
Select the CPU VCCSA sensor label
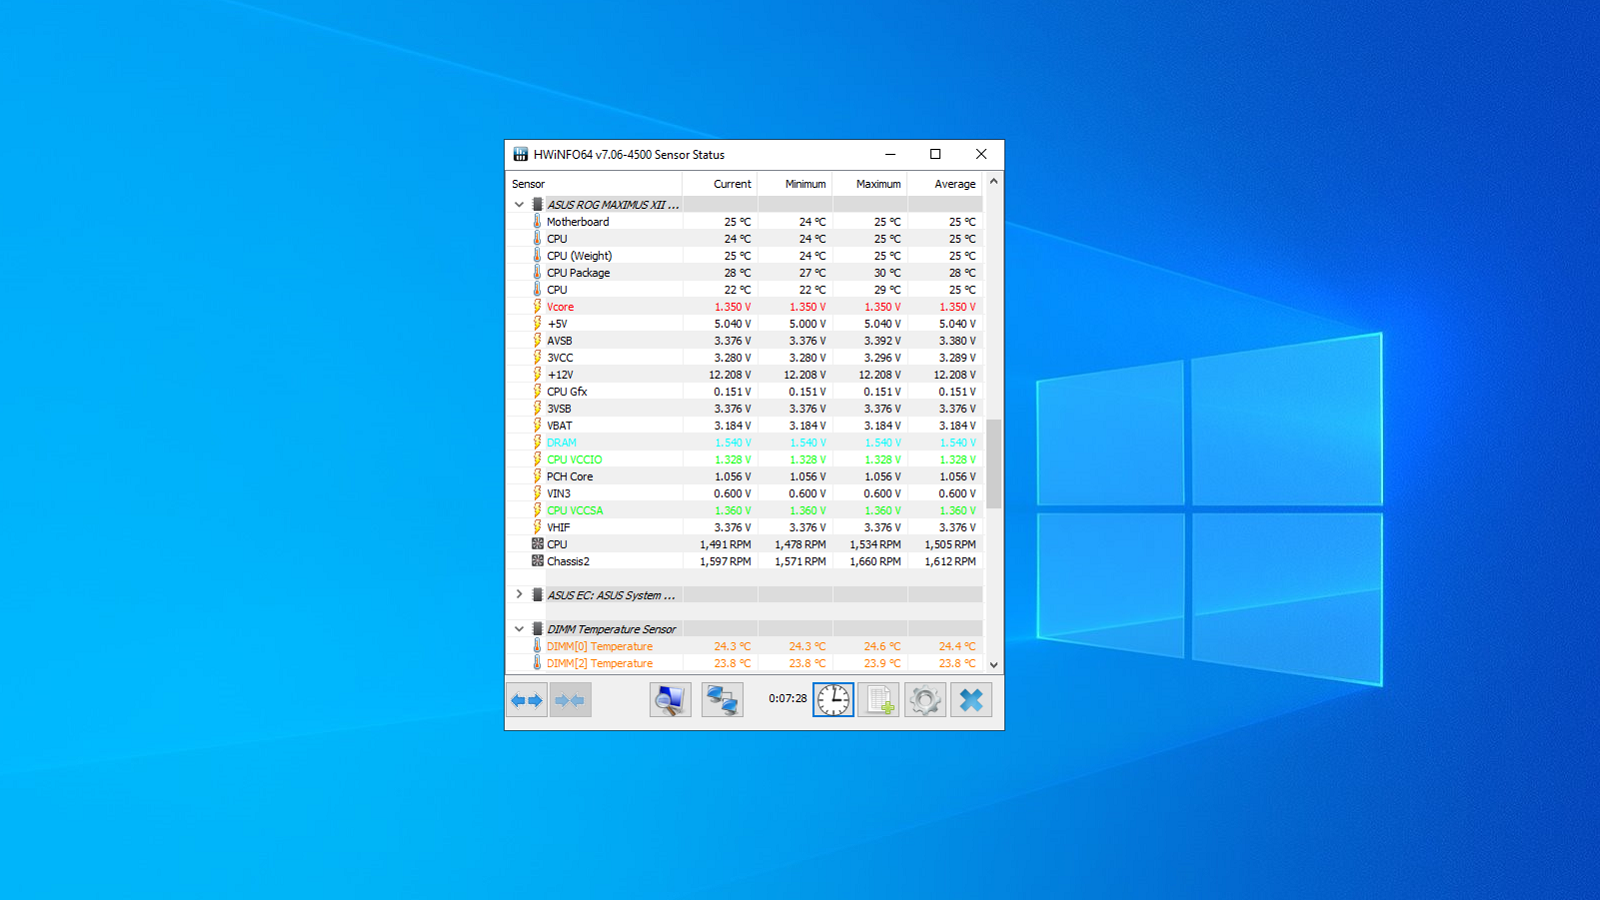(575, 511)
